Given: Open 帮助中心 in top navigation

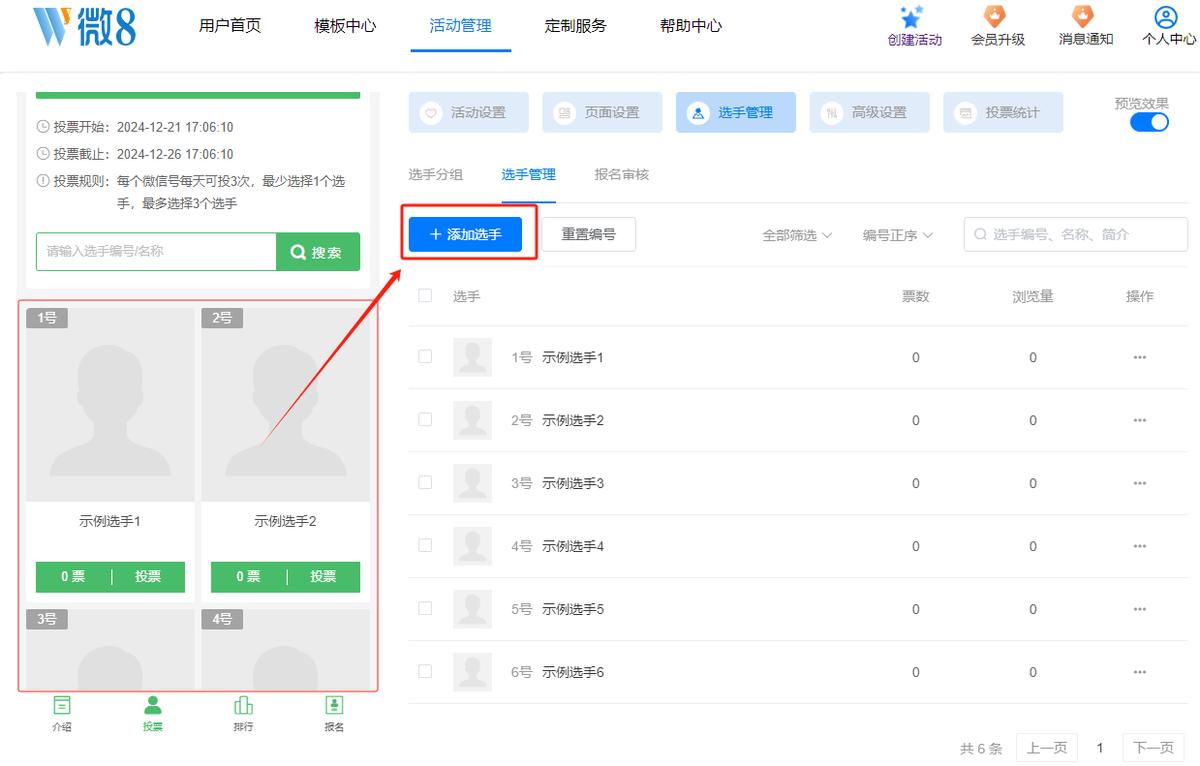Looking at the screenshot, I should point(691,26).
